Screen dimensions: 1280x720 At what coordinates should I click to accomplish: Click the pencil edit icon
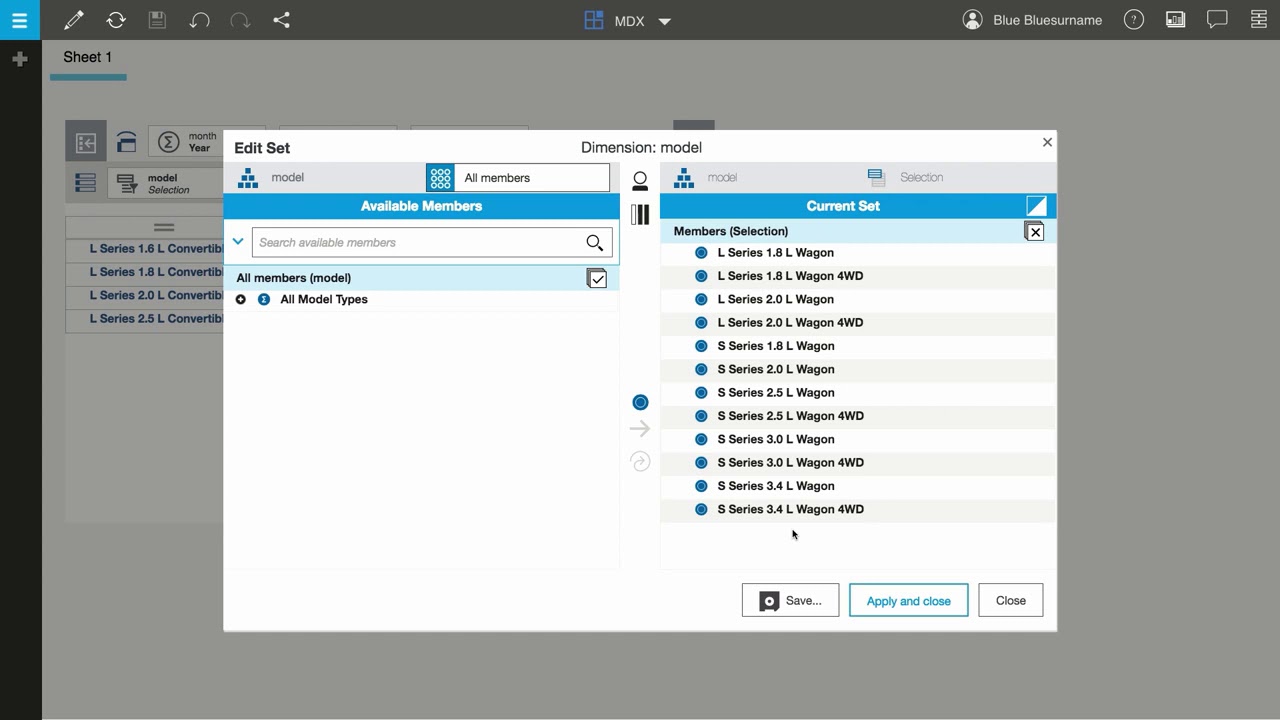point(74,20)
